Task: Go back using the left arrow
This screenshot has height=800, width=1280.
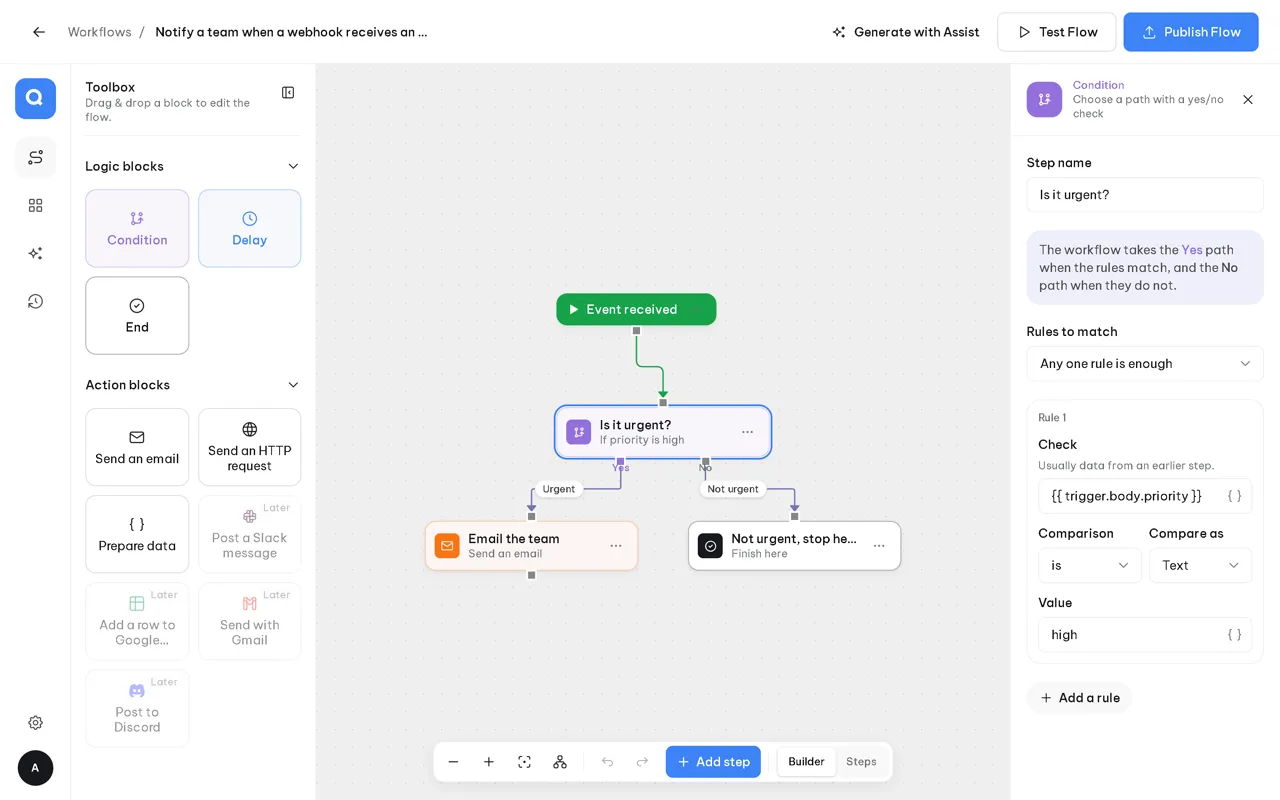Action: 39,32
